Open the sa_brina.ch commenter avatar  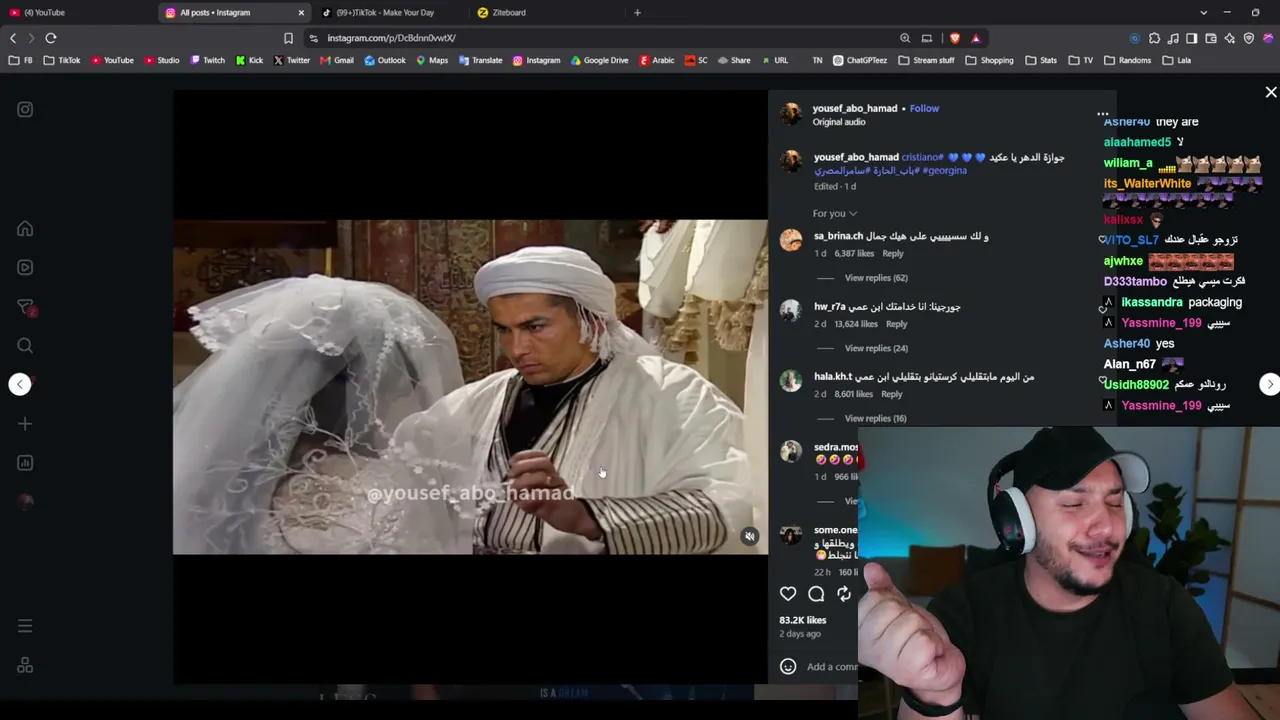point(791,240)
